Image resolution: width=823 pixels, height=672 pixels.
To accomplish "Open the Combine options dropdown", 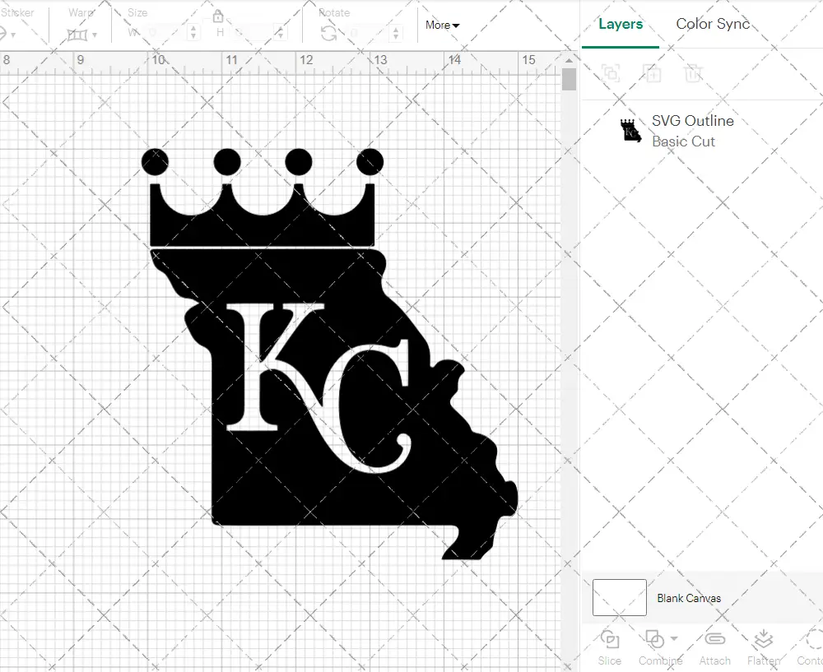I will (674, 637).
